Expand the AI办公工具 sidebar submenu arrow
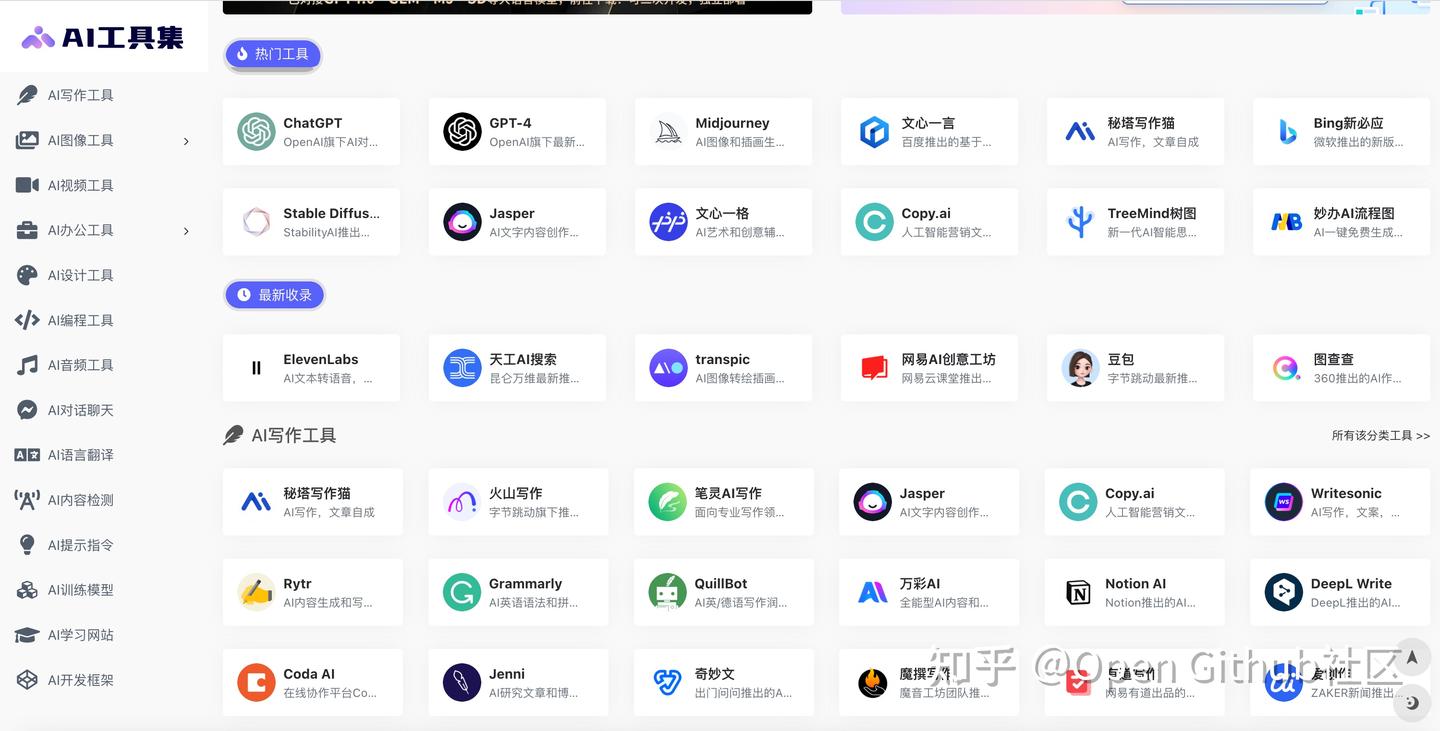 186,231
